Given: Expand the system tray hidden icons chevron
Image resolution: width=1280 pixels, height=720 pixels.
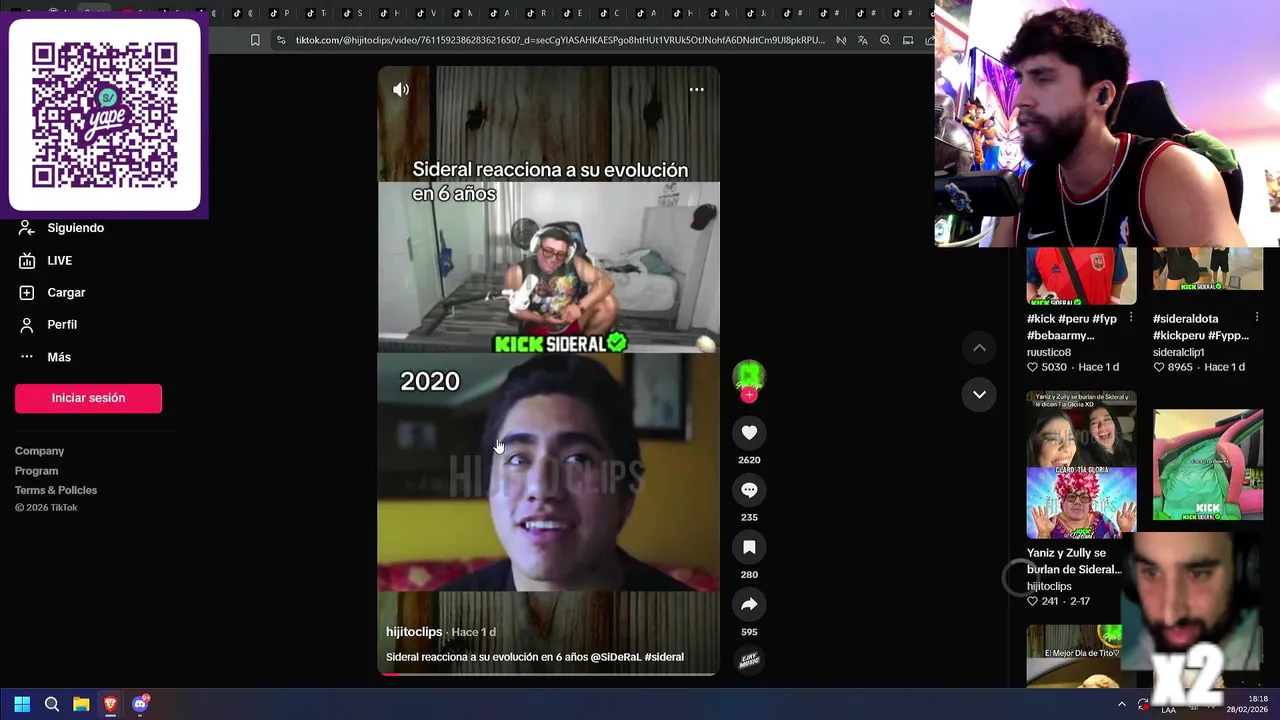Looking at the screenshot, I should (x=1121, y=704).
